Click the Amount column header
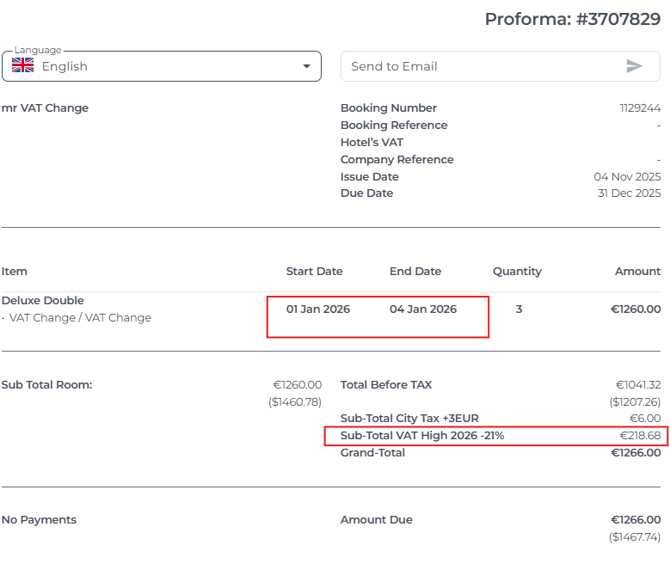Viewport: 670px width, 588px height. 637,271
